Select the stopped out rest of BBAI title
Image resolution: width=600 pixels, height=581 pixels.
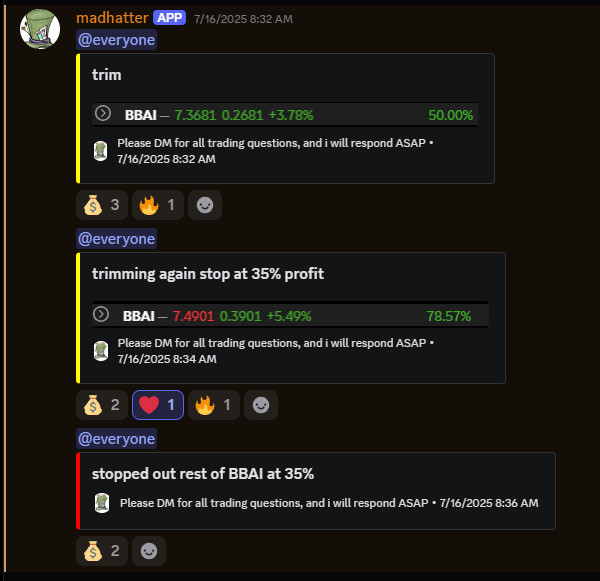tap(203, 474)
